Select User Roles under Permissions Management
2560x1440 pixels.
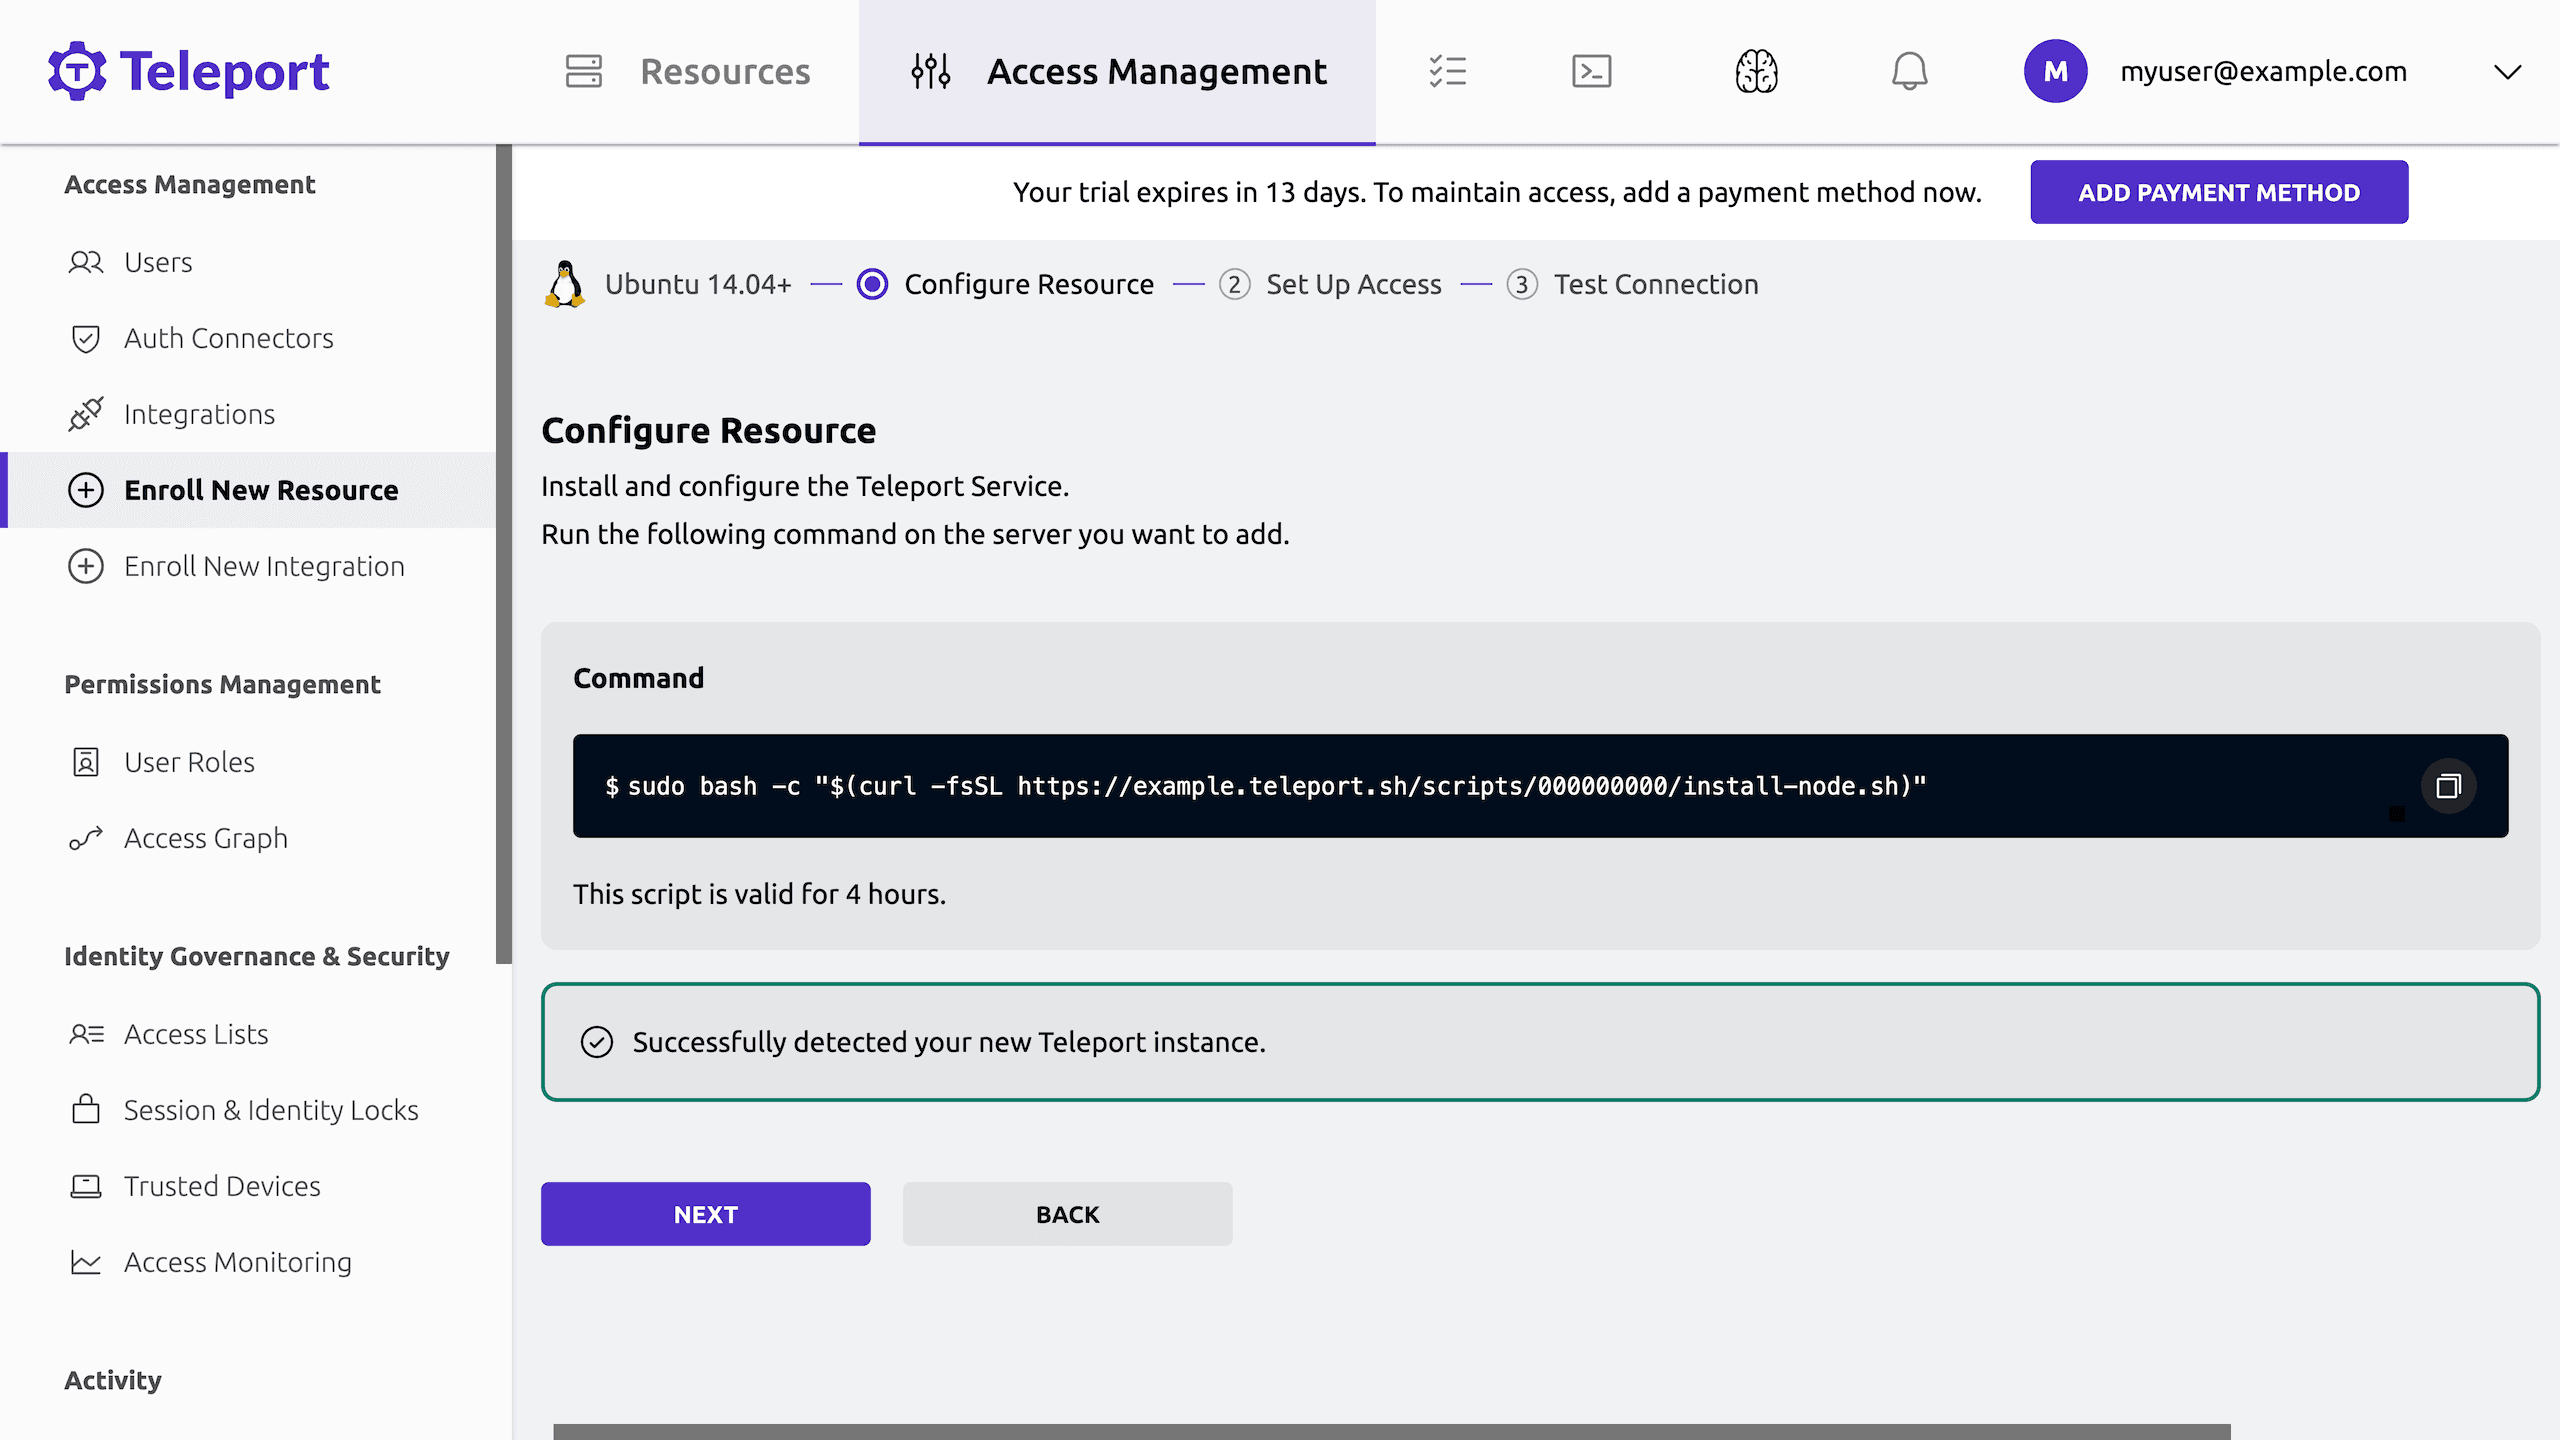pos(188,761)
